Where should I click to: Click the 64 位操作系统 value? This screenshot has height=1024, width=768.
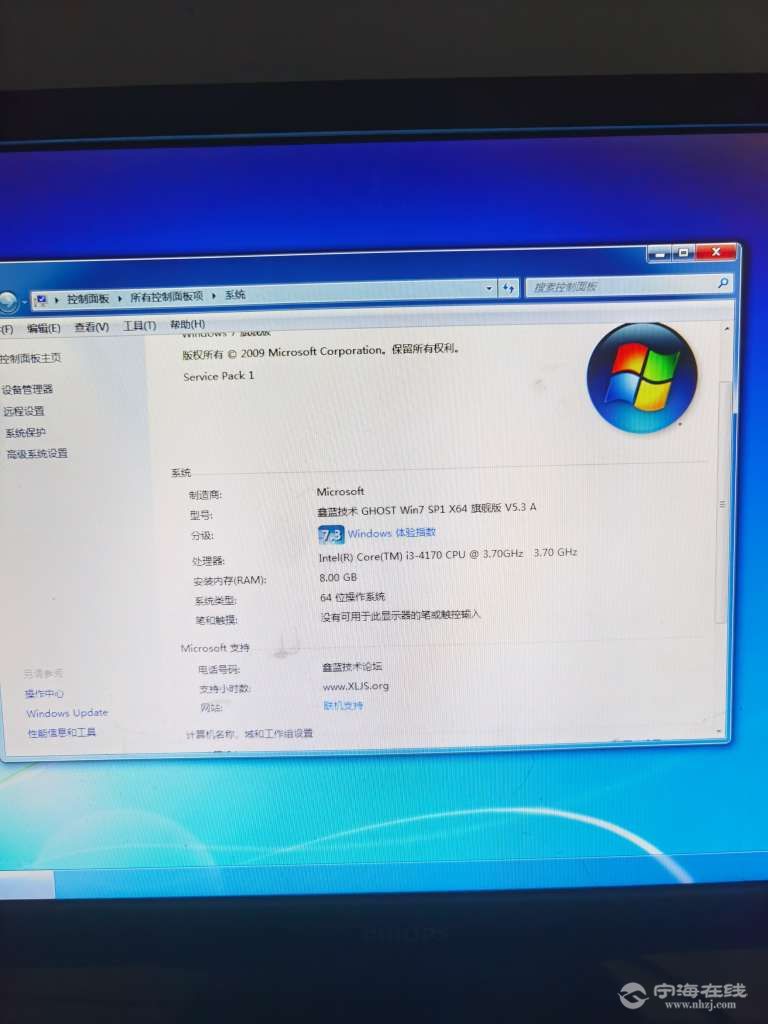pyautogui.click(x=353, y=597)
